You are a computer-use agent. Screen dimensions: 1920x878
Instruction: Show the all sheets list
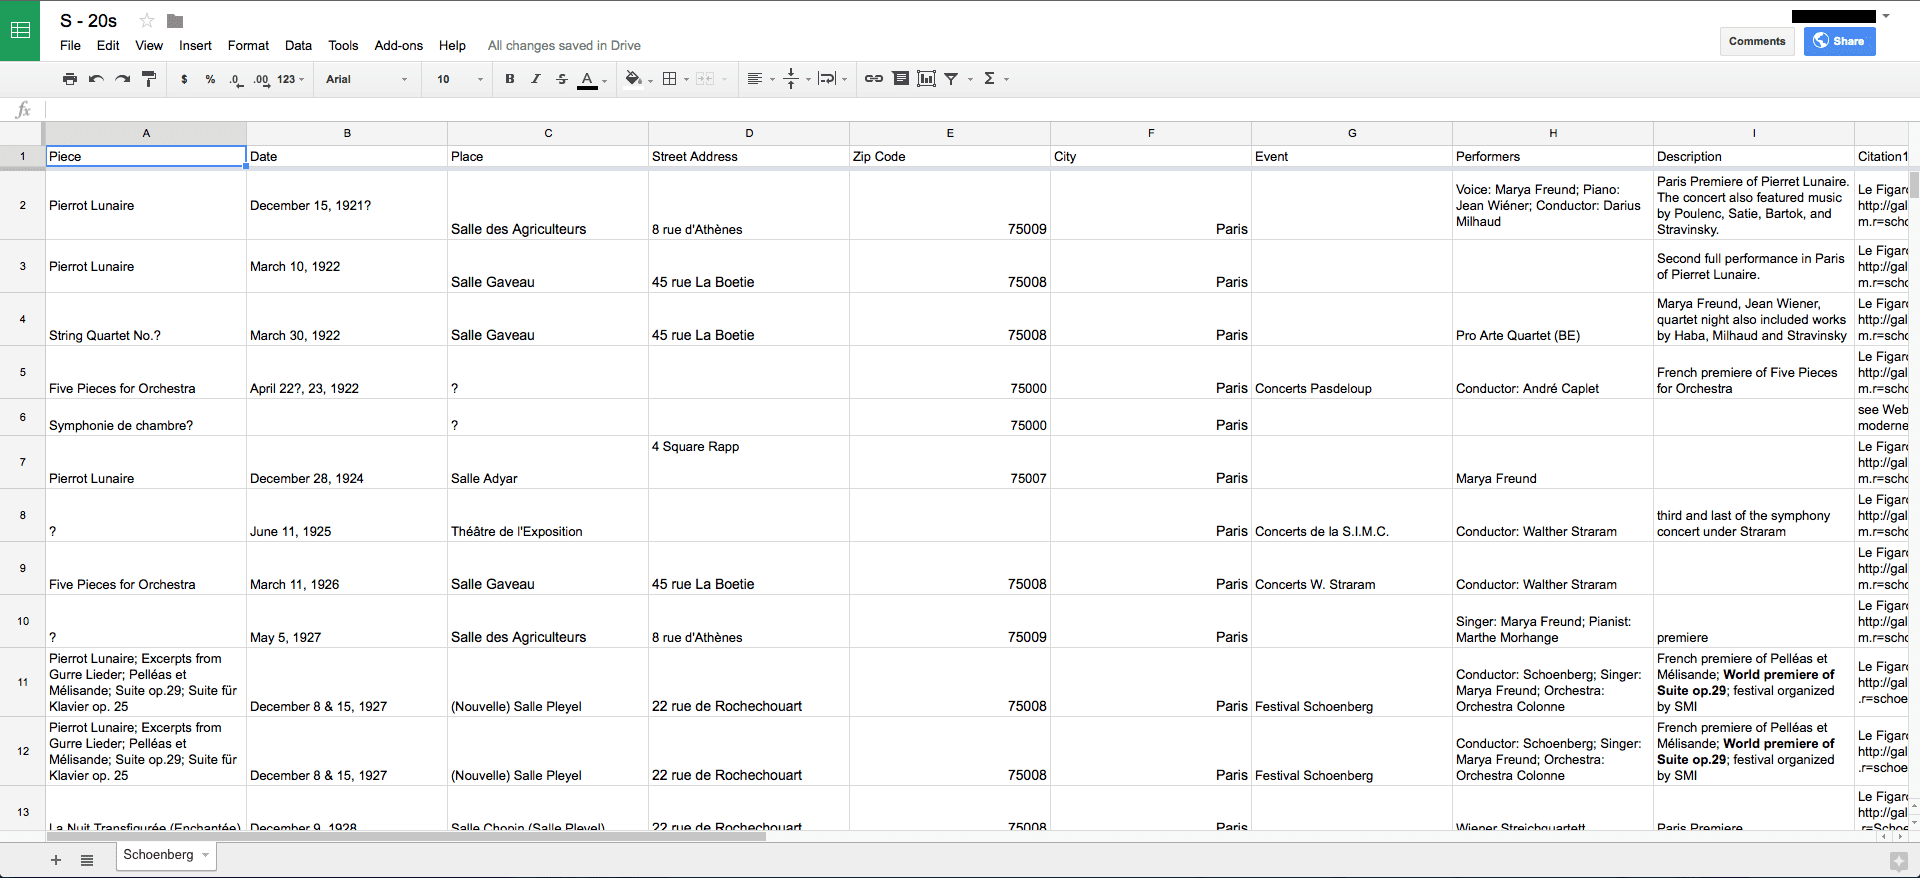87,860
